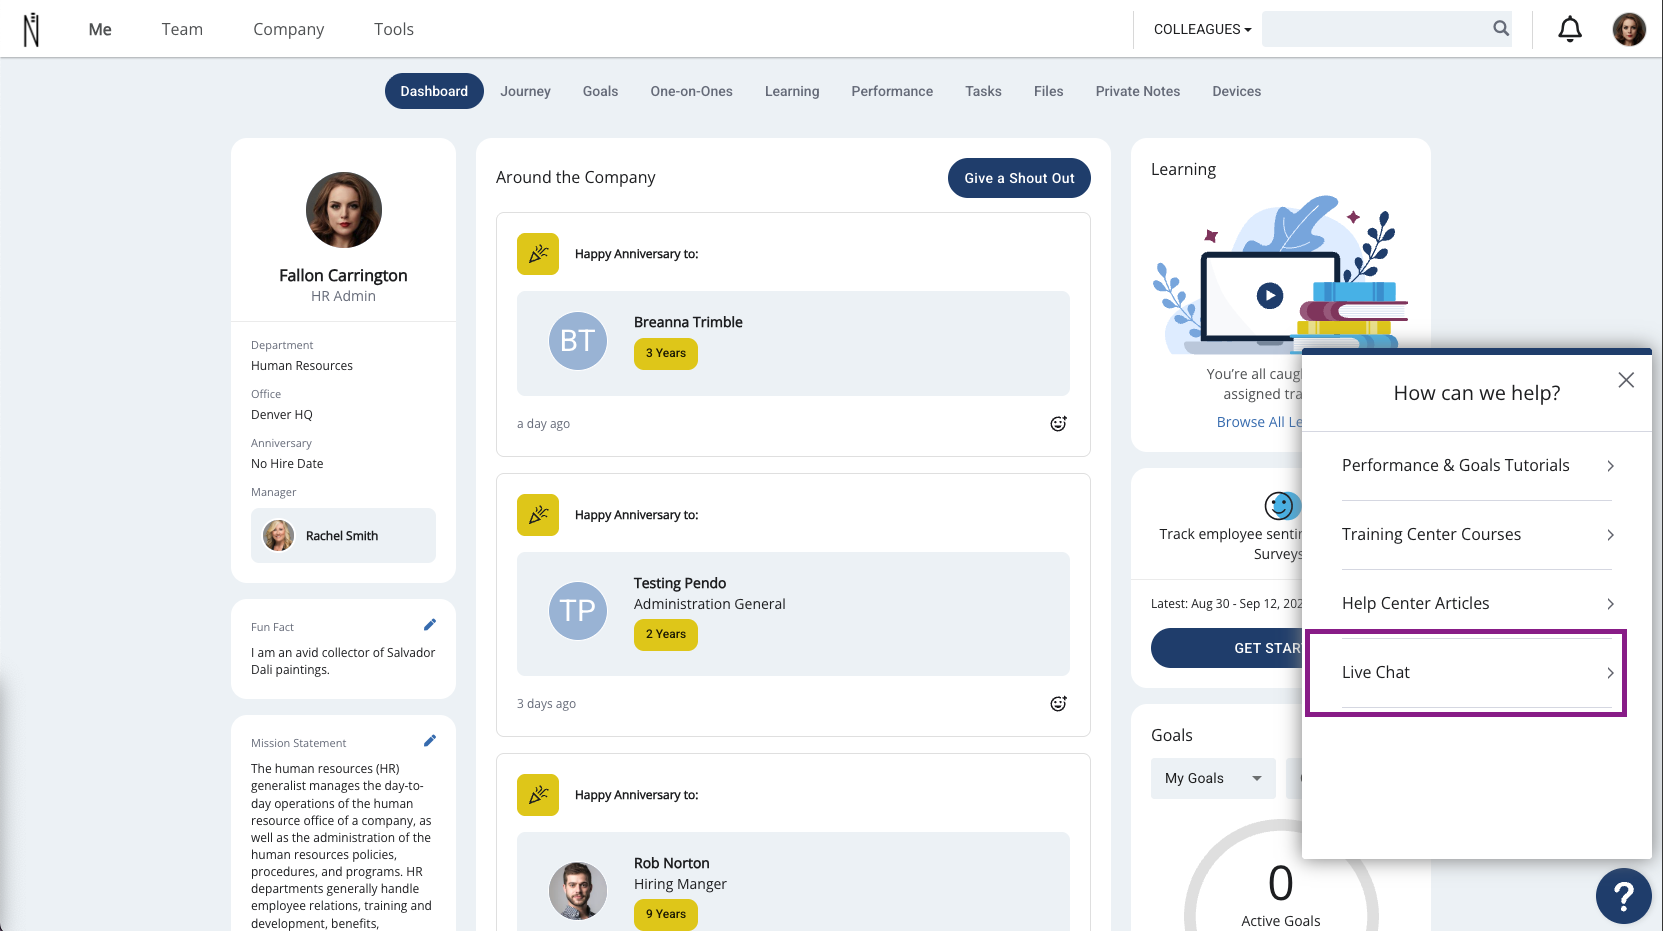Switch to the Devices tab
The width and height of the screenshot is (1663, 931).
[1237, 91]
